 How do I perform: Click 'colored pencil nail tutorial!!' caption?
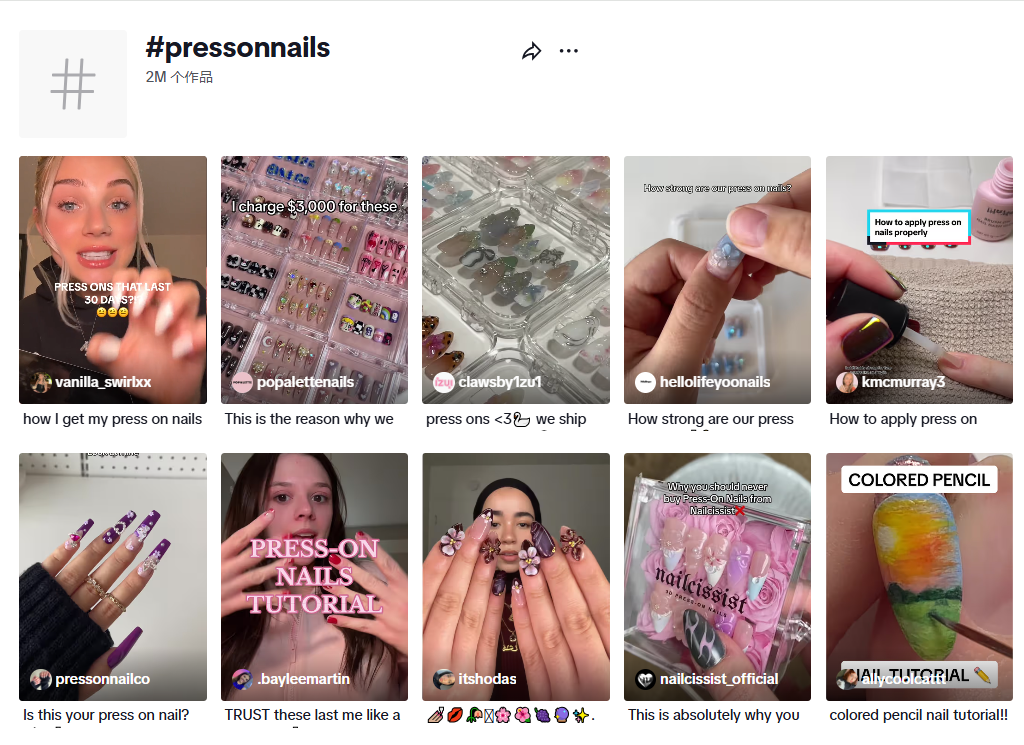pos(919,715)
